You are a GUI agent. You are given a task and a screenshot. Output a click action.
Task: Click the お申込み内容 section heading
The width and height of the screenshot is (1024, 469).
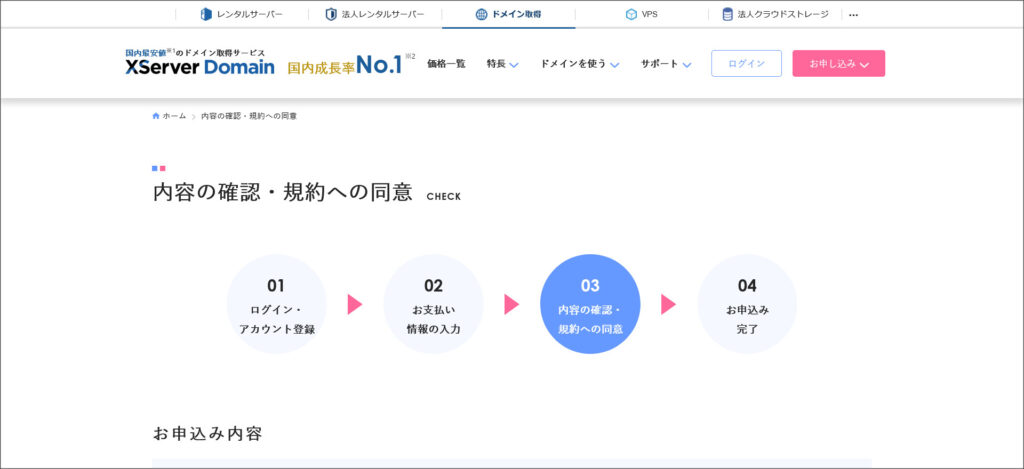pos(208,434)
